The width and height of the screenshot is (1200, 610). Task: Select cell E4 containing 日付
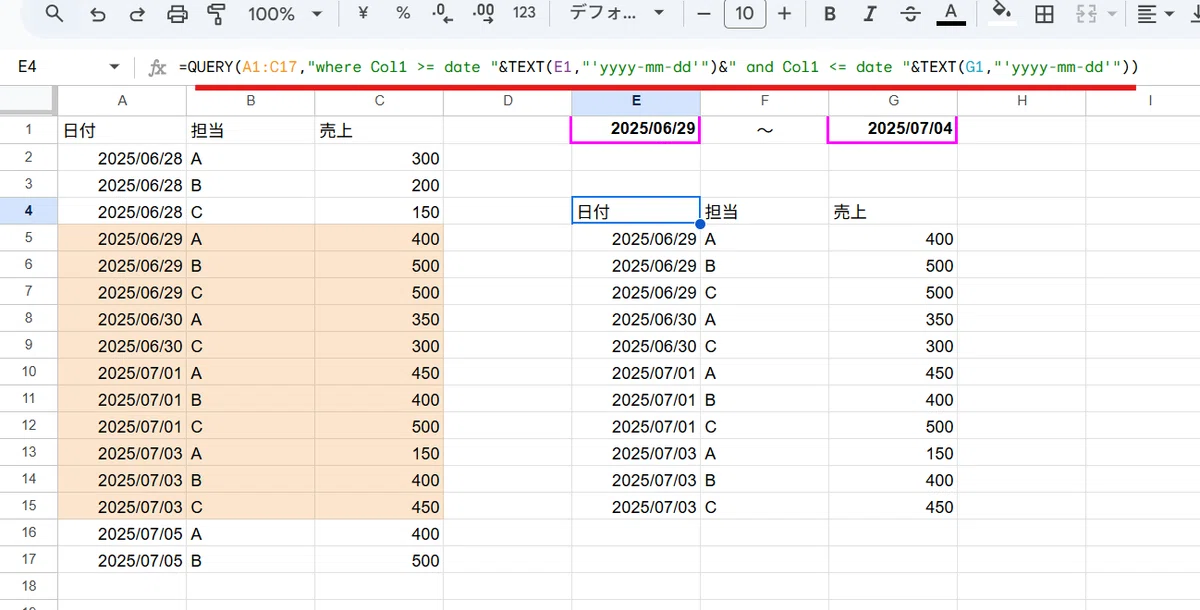point(636,211)
